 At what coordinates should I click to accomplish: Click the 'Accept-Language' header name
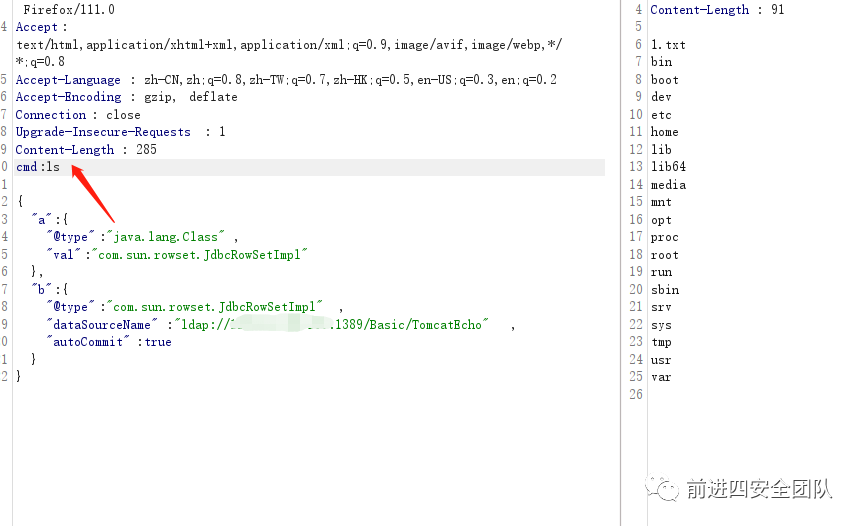pyautogui.click(x=68, y=80)
